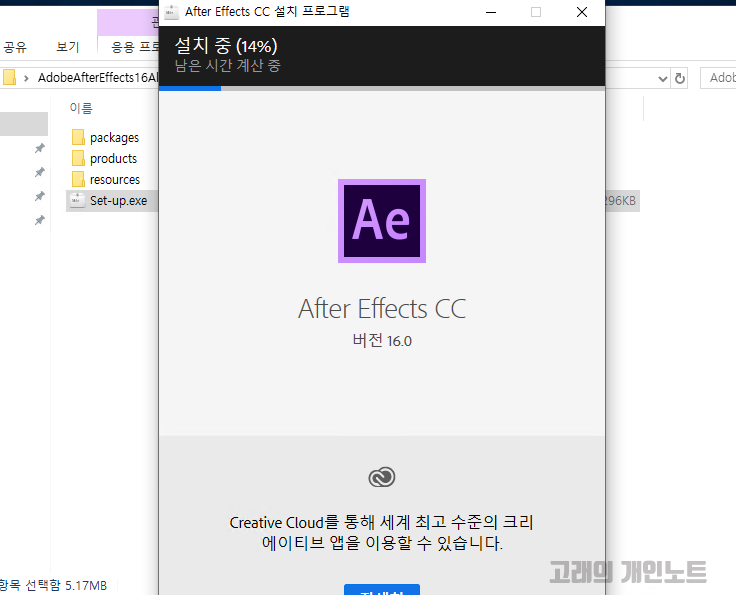This screenshot has height=595, width=736.
Task: Open the 보기 ribbon tab
Action: pos(68,47)
